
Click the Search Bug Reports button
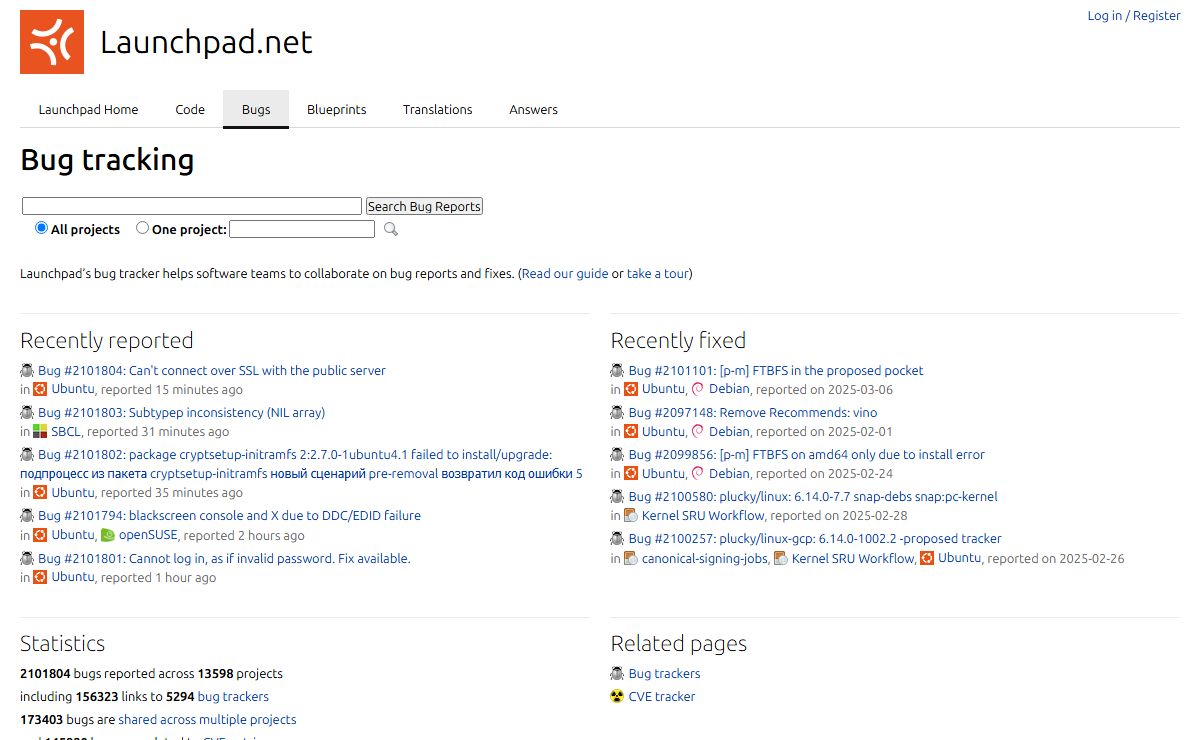pos(424,206)
